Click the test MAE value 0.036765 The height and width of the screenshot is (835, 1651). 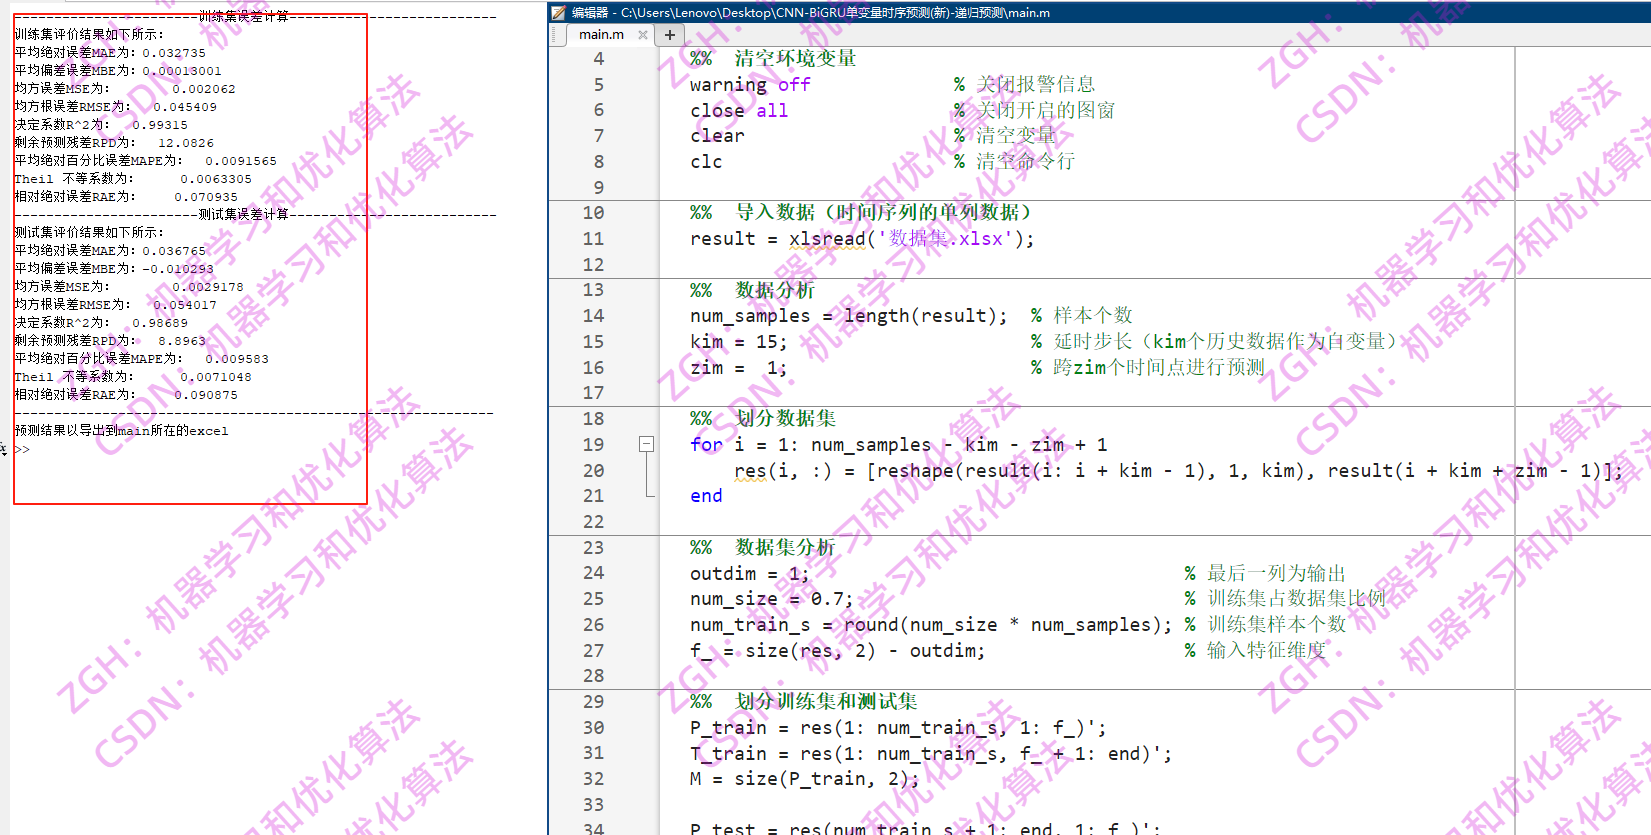coord(174,251)
